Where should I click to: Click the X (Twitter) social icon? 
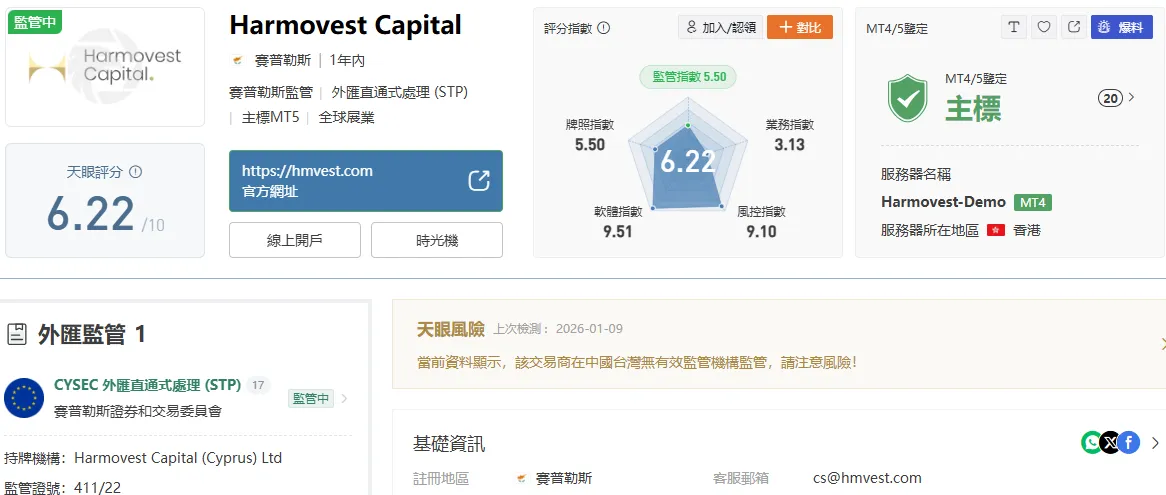(1110, 443)
